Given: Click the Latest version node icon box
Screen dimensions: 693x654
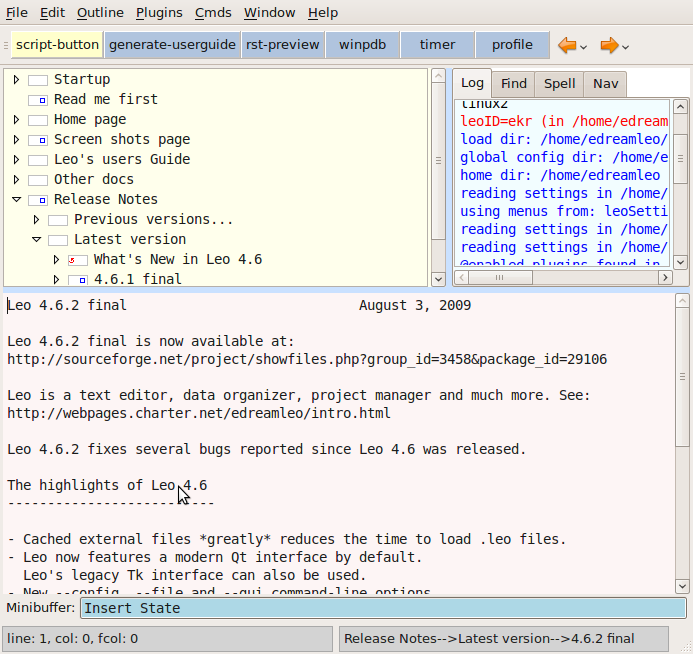Looking at the screenshot, I should (x=58, y=240).
